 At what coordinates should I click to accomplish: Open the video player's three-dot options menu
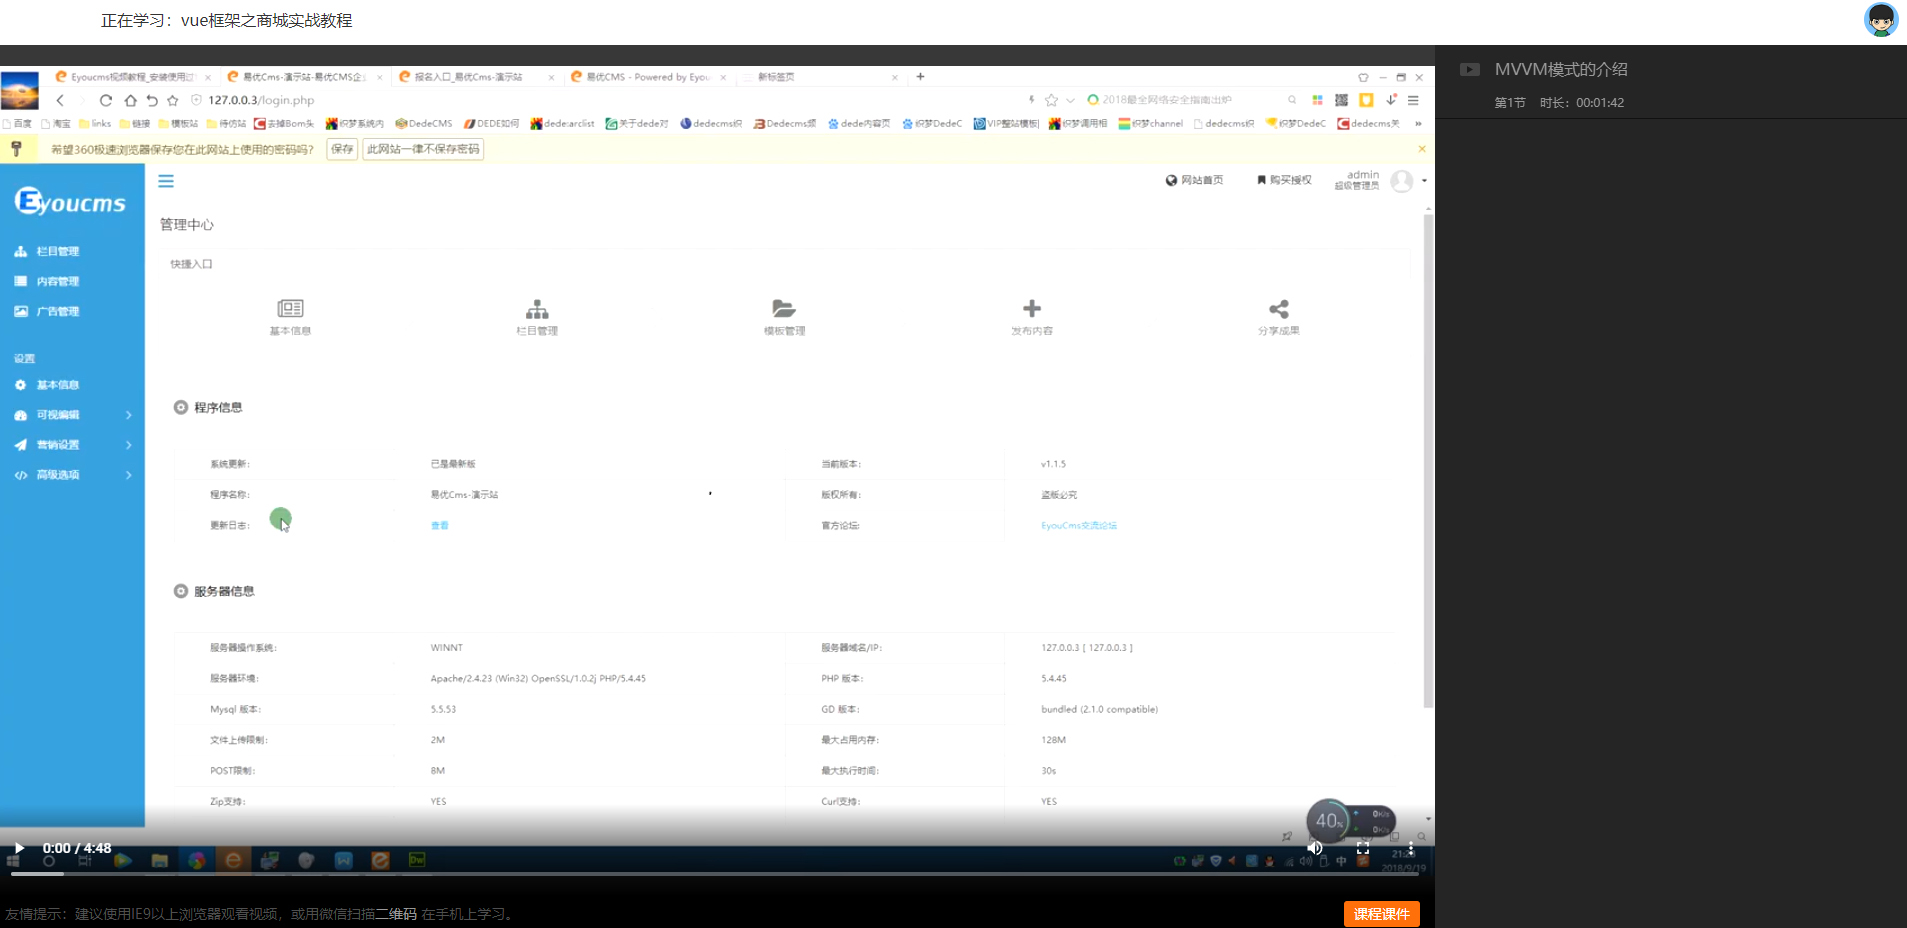point(1411,848)
